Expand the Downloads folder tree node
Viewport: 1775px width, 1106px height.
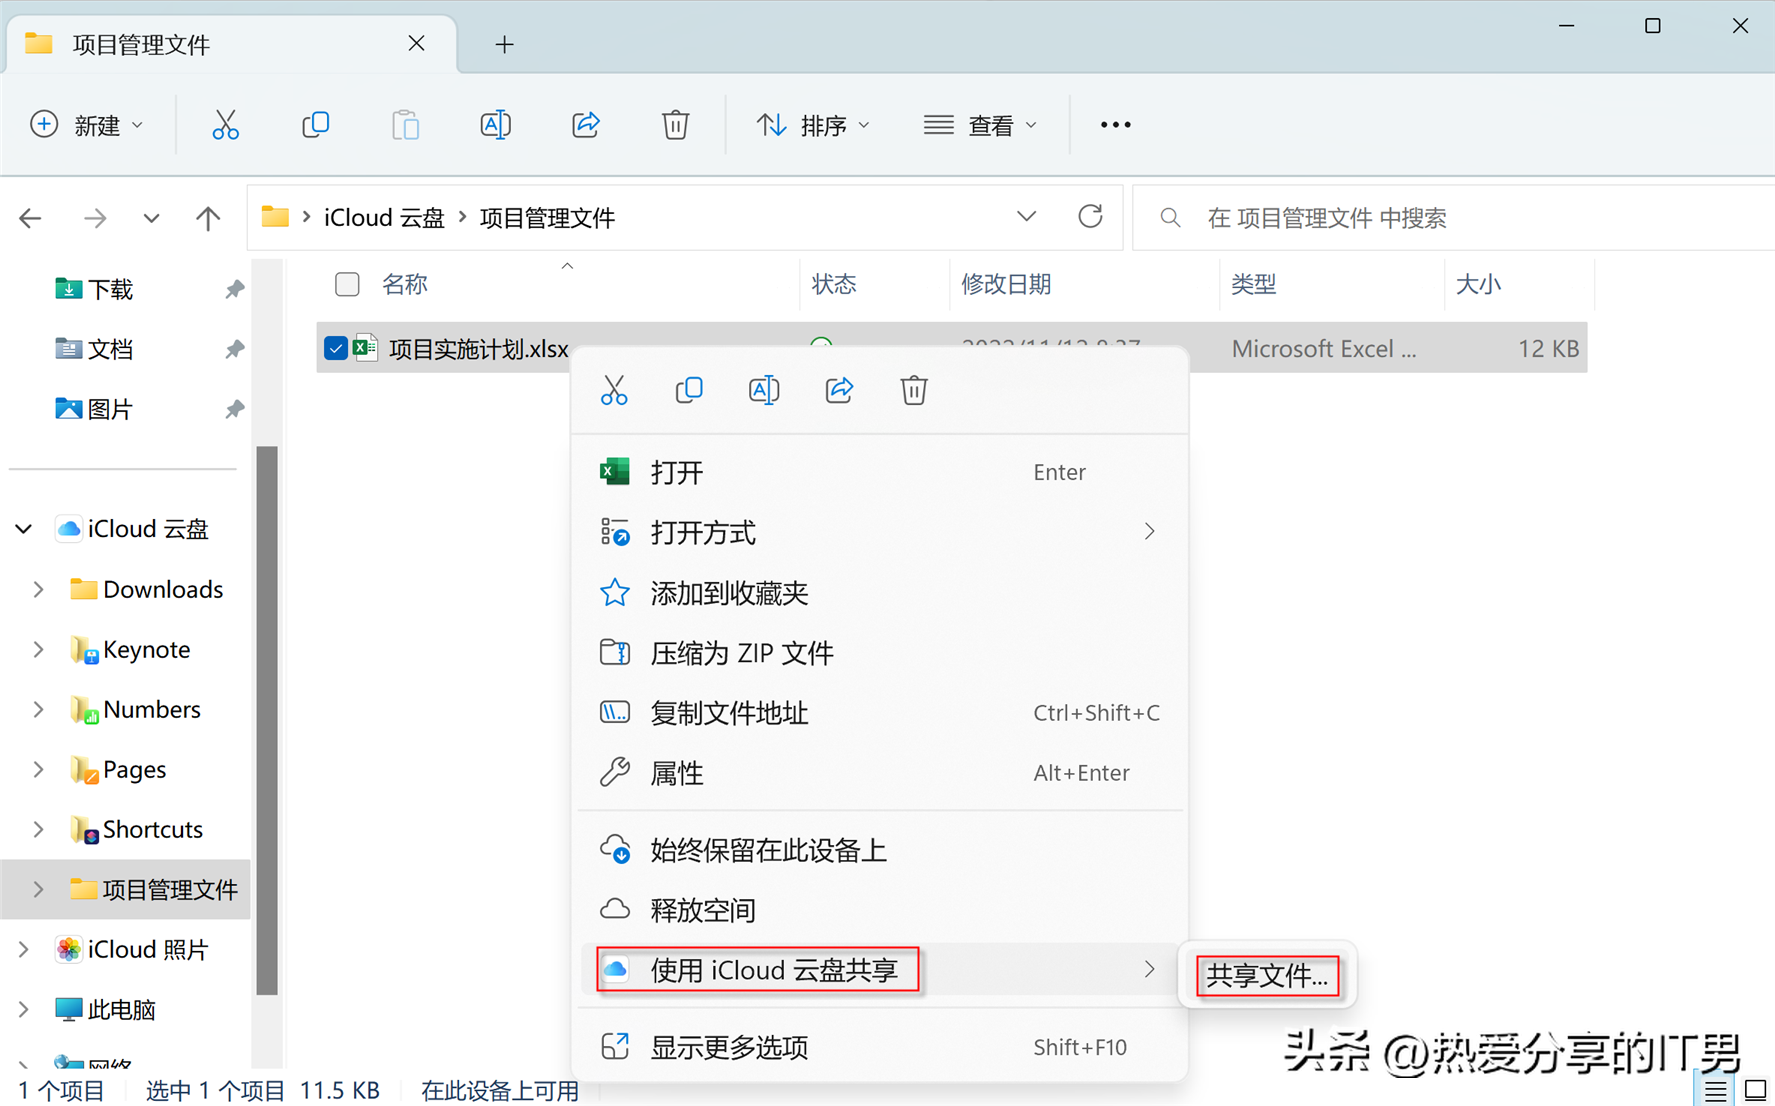(x=38, y=589)
